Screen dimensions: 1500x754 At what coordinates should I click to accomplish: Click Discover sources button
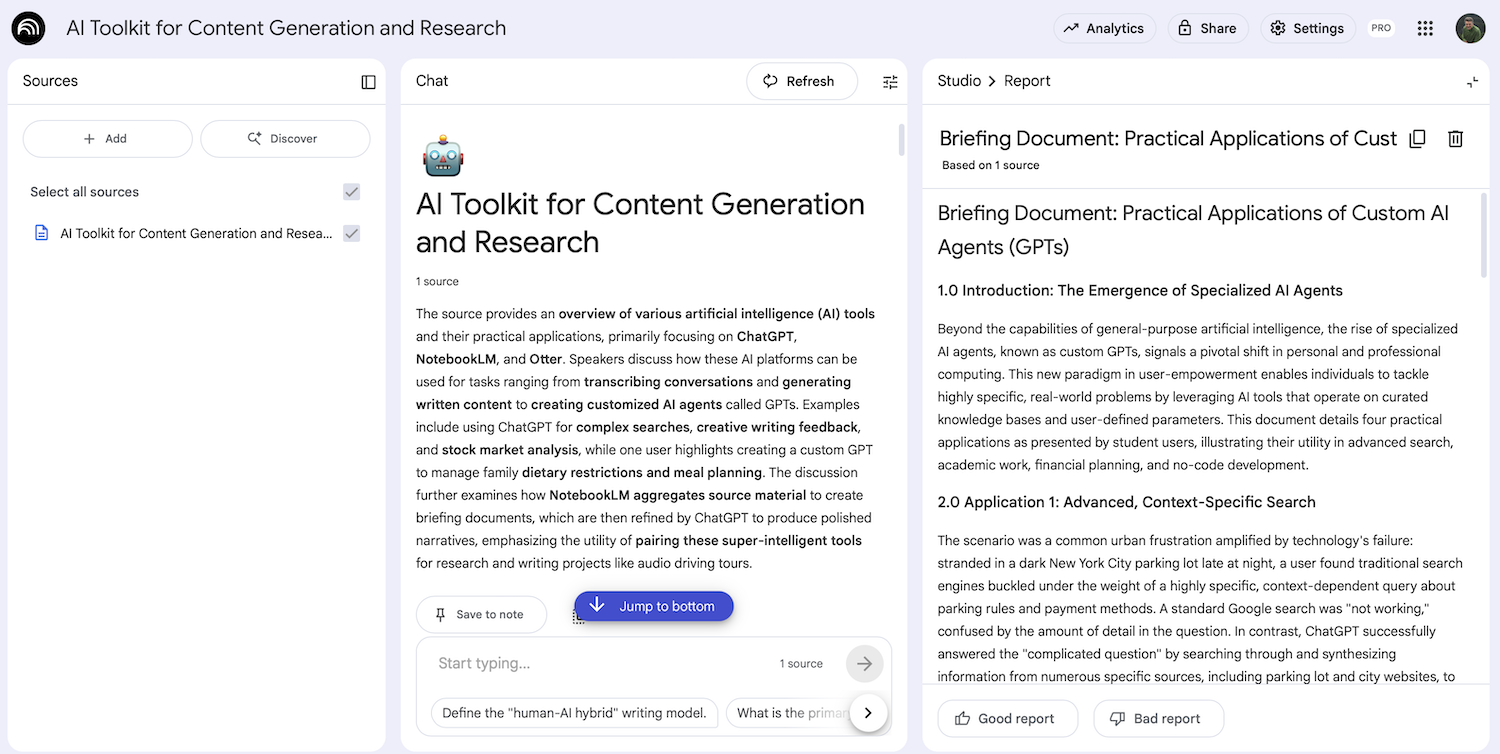(285, 139)
